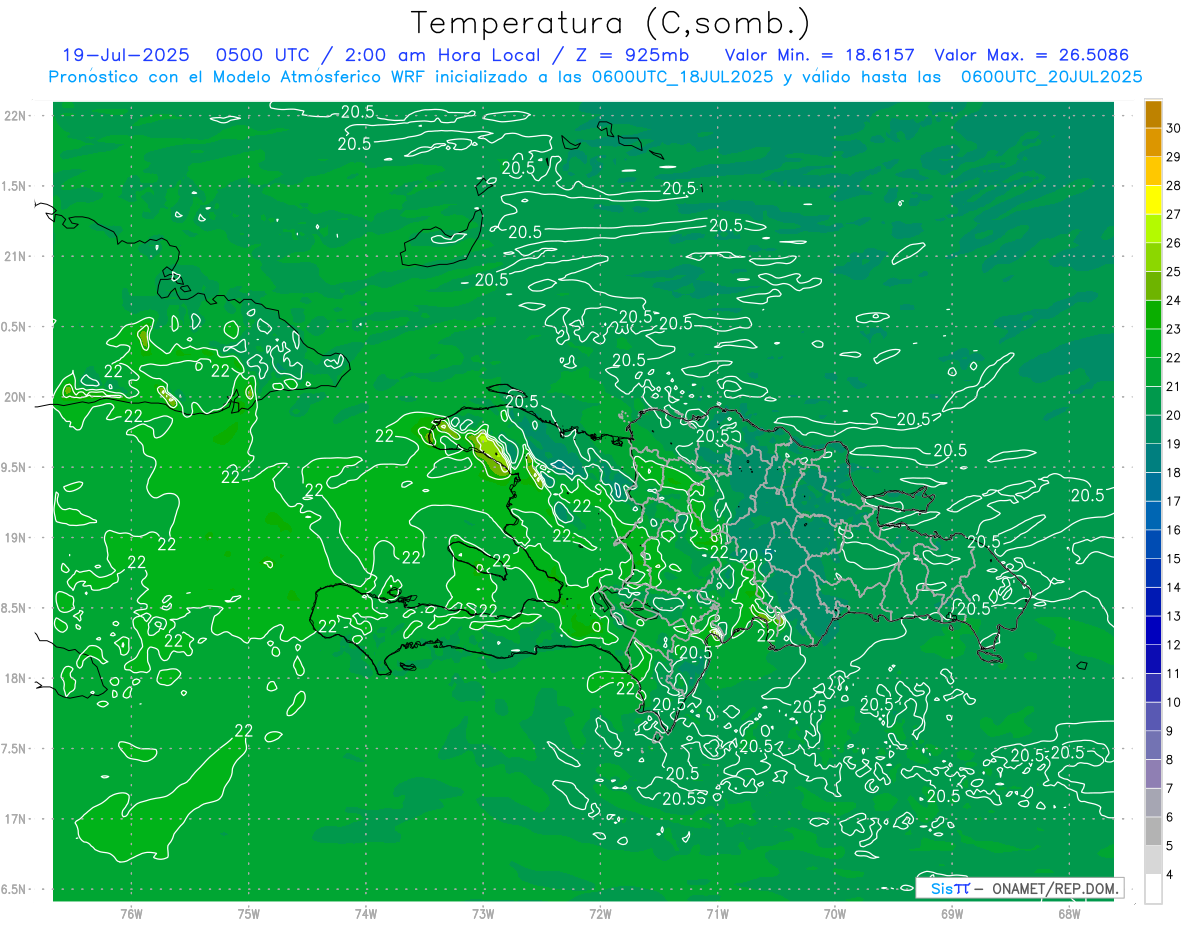The height and width of the screenshot is (927, 1200).
Task: Click the "0600UTC_18JUL2025" initialization time
Action: [x=682, y=77]
